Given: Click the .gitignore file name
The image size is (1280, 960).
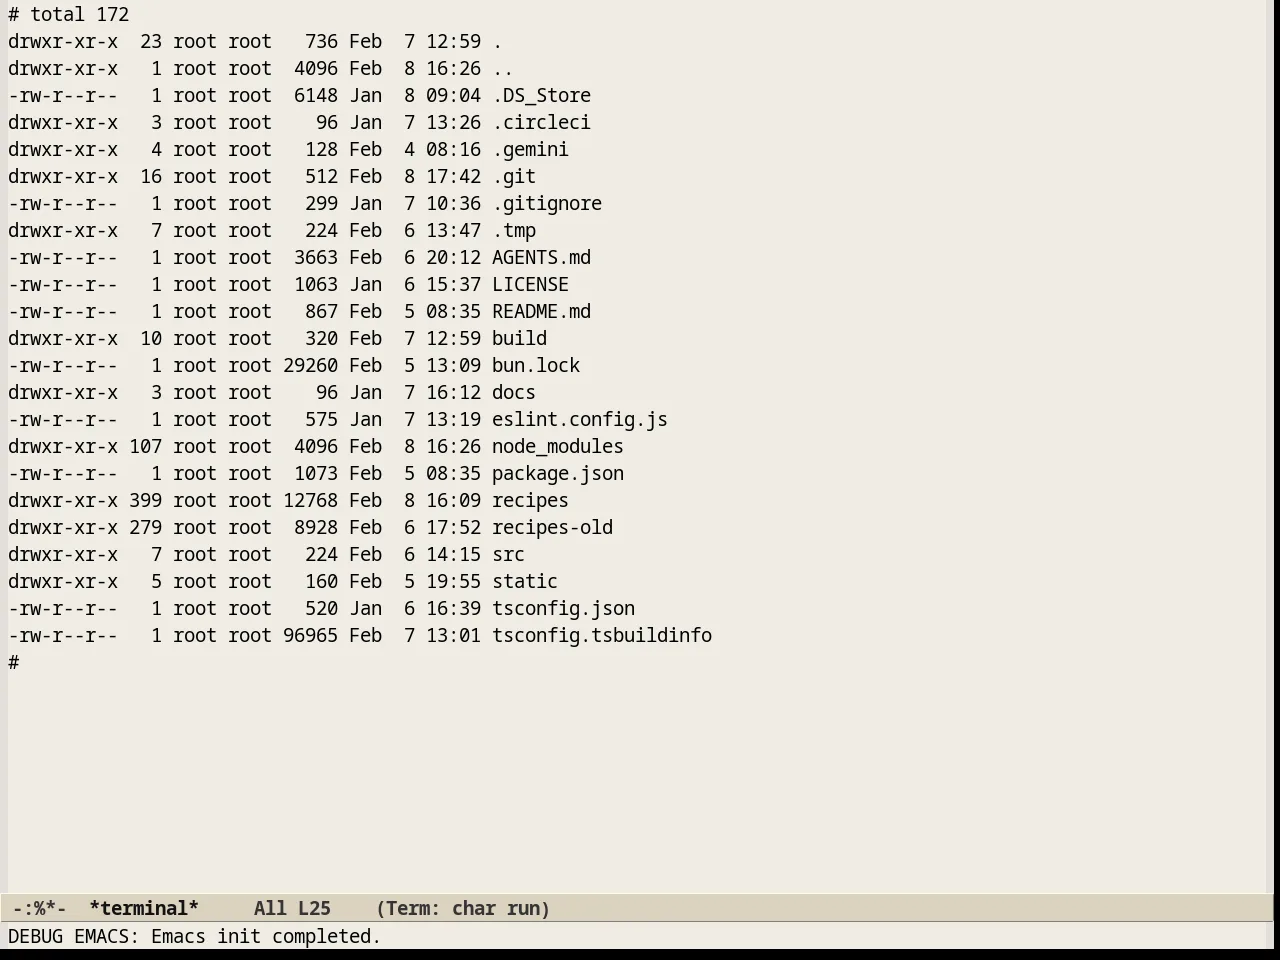Looking at the screenshot, I should (547, 204).
